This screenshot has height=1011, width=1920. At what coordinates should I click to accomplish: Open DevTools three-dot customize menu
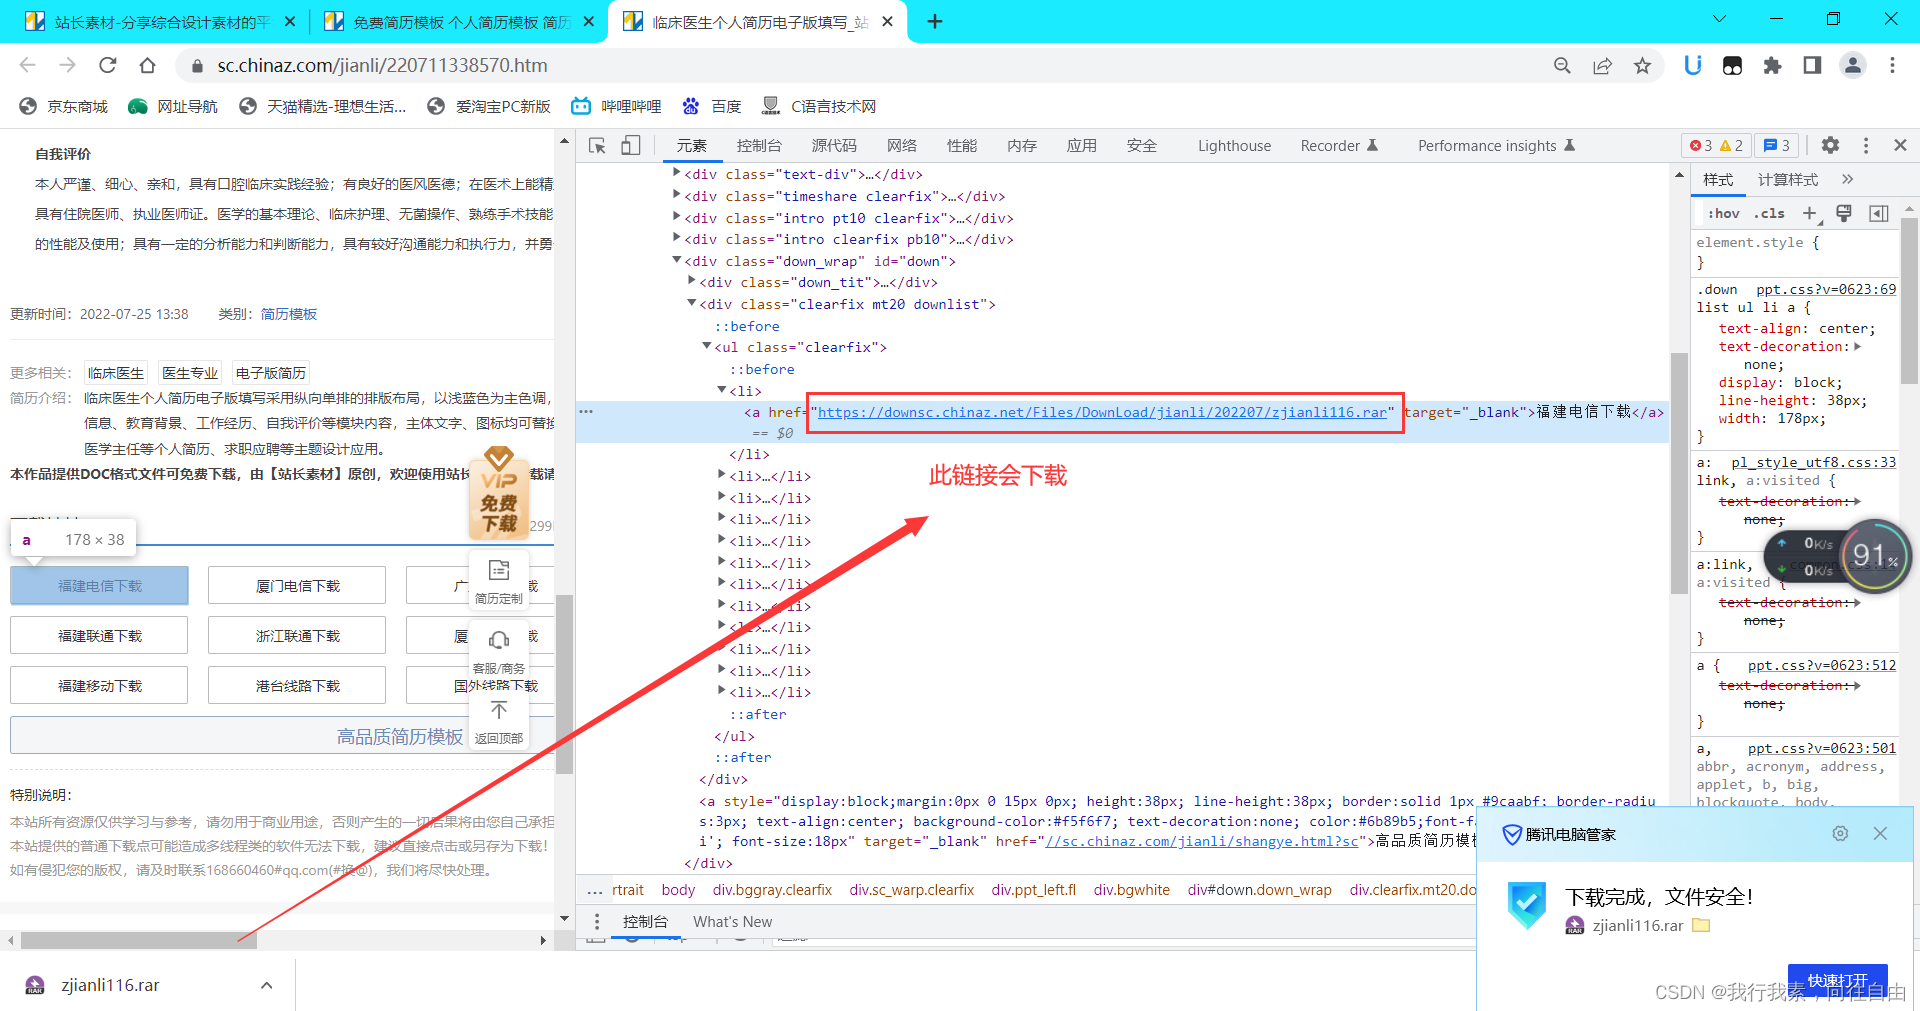1866,145
